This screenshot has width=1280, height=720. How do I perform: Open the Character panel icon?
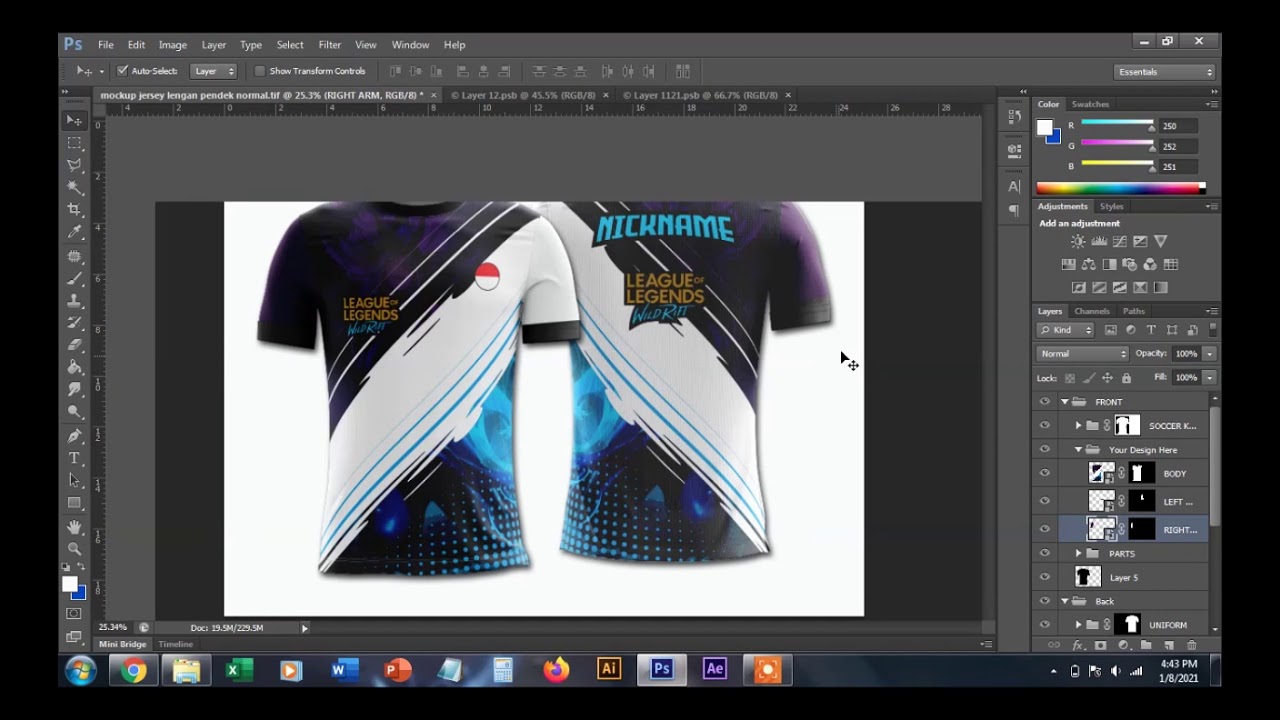click(x=1014, y=187)
